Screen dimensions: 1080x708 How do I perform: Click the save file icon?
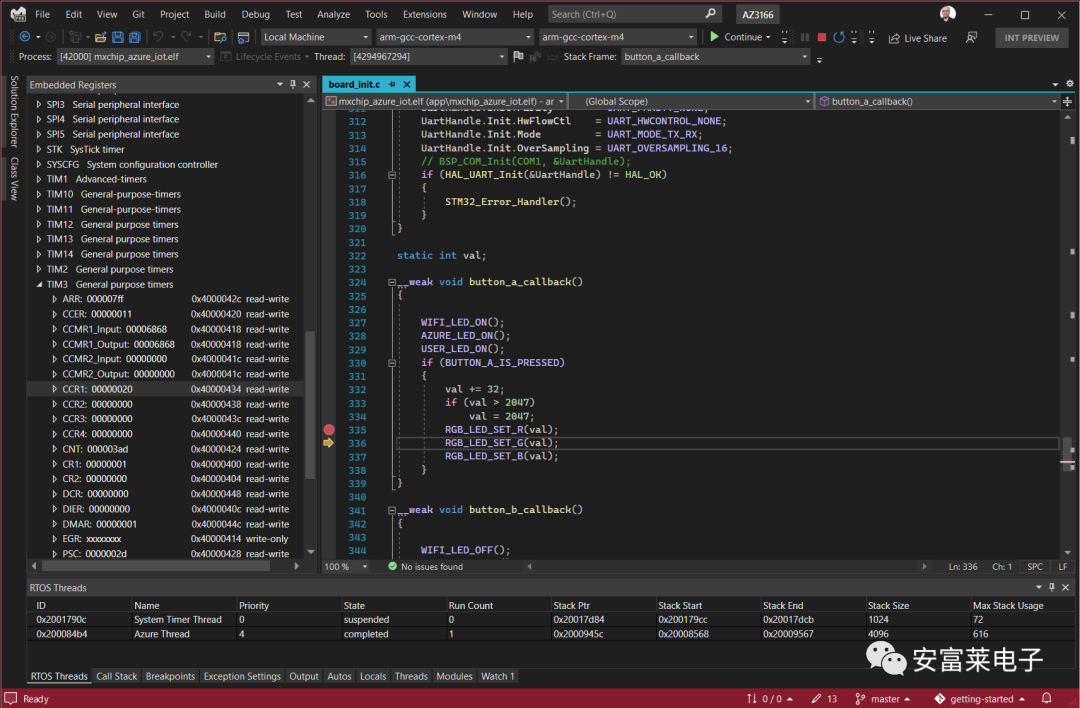[x=118, y=37]
